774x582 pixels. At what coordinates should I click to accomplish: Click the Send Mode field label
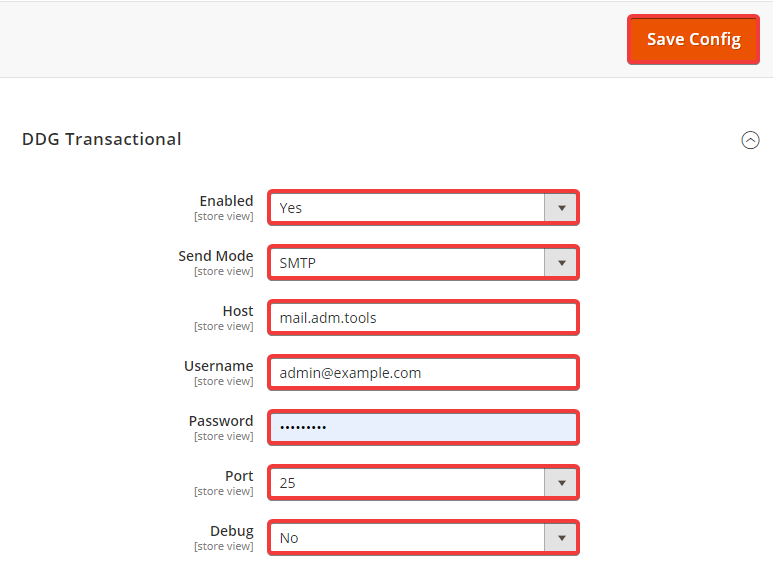[x=216, y=256]
